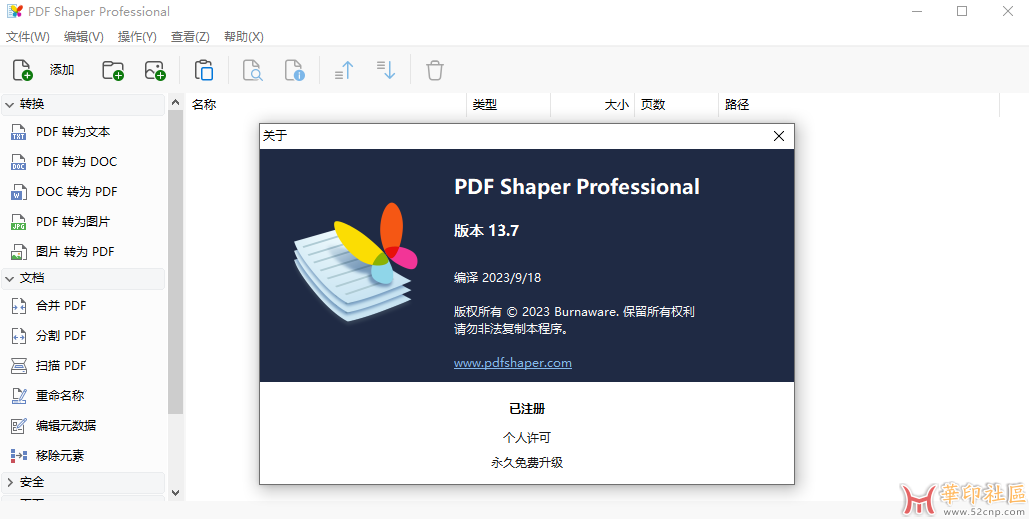Click the sidebar scrollbar thumb

point(175,262)
